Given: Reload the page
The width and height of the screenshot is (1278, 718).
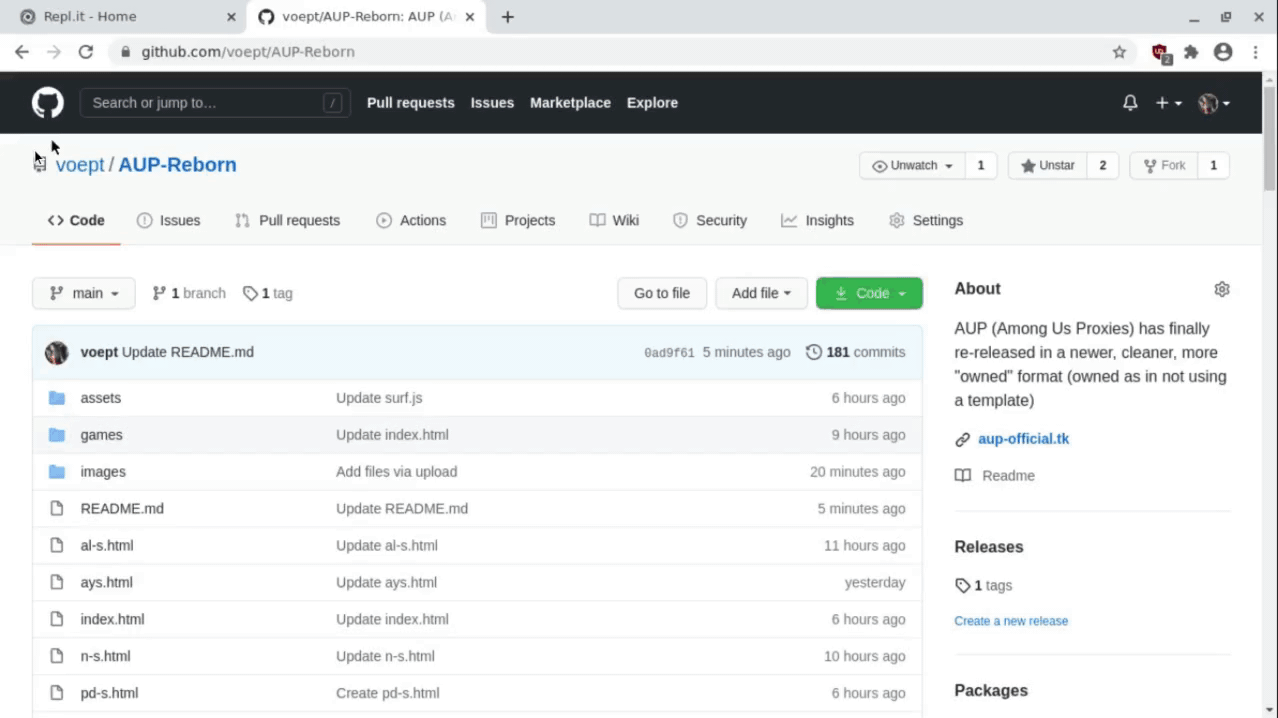Looking at the screenshot, I should (86, 52).
